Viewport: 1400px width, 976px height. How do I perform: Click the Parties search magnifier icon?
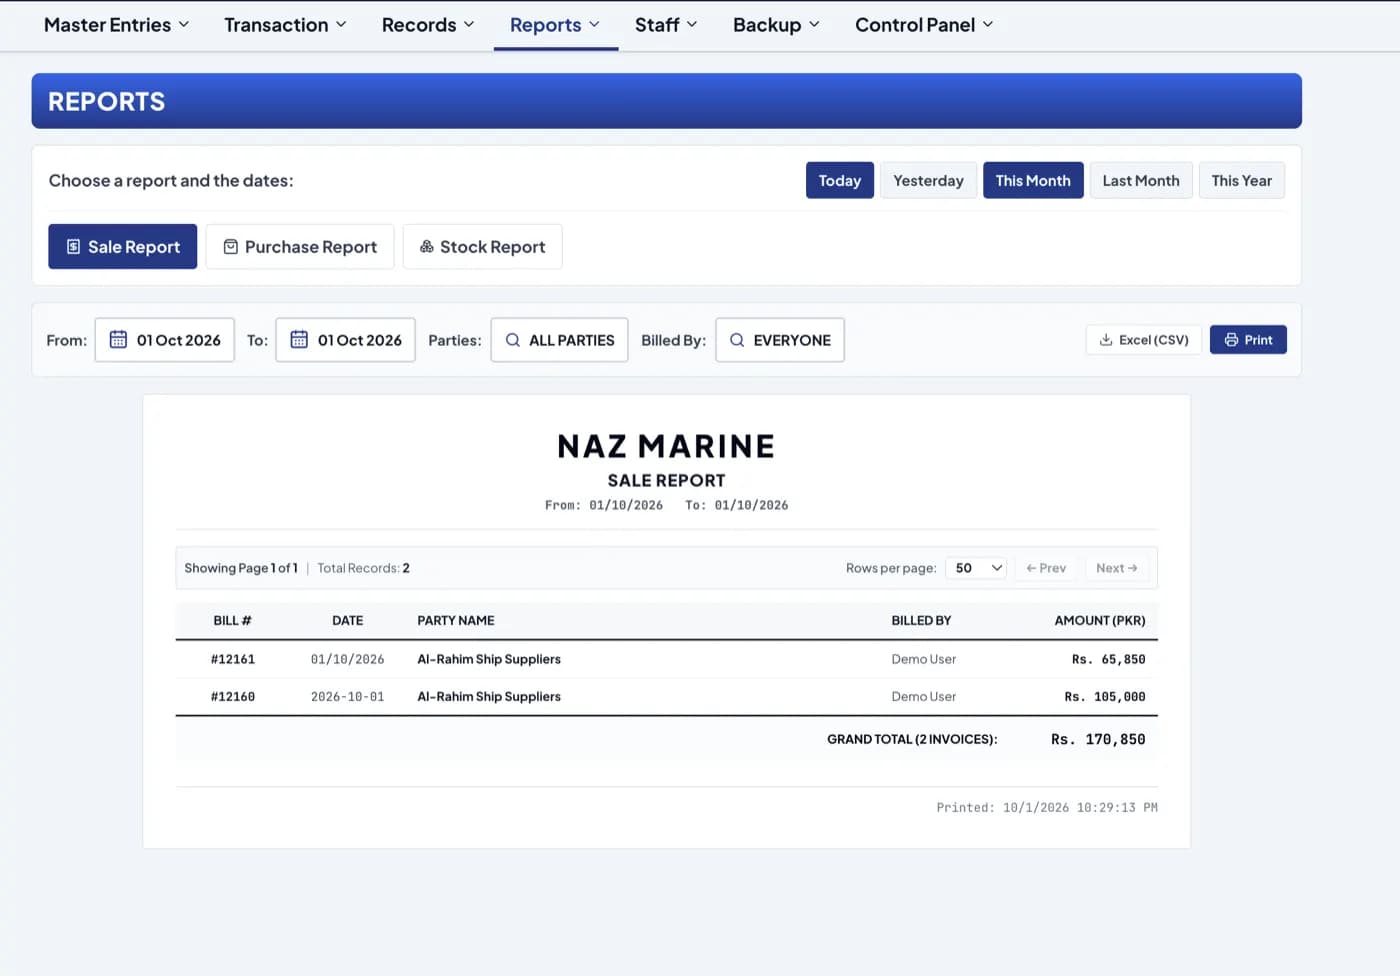click(x=513, y=340)
